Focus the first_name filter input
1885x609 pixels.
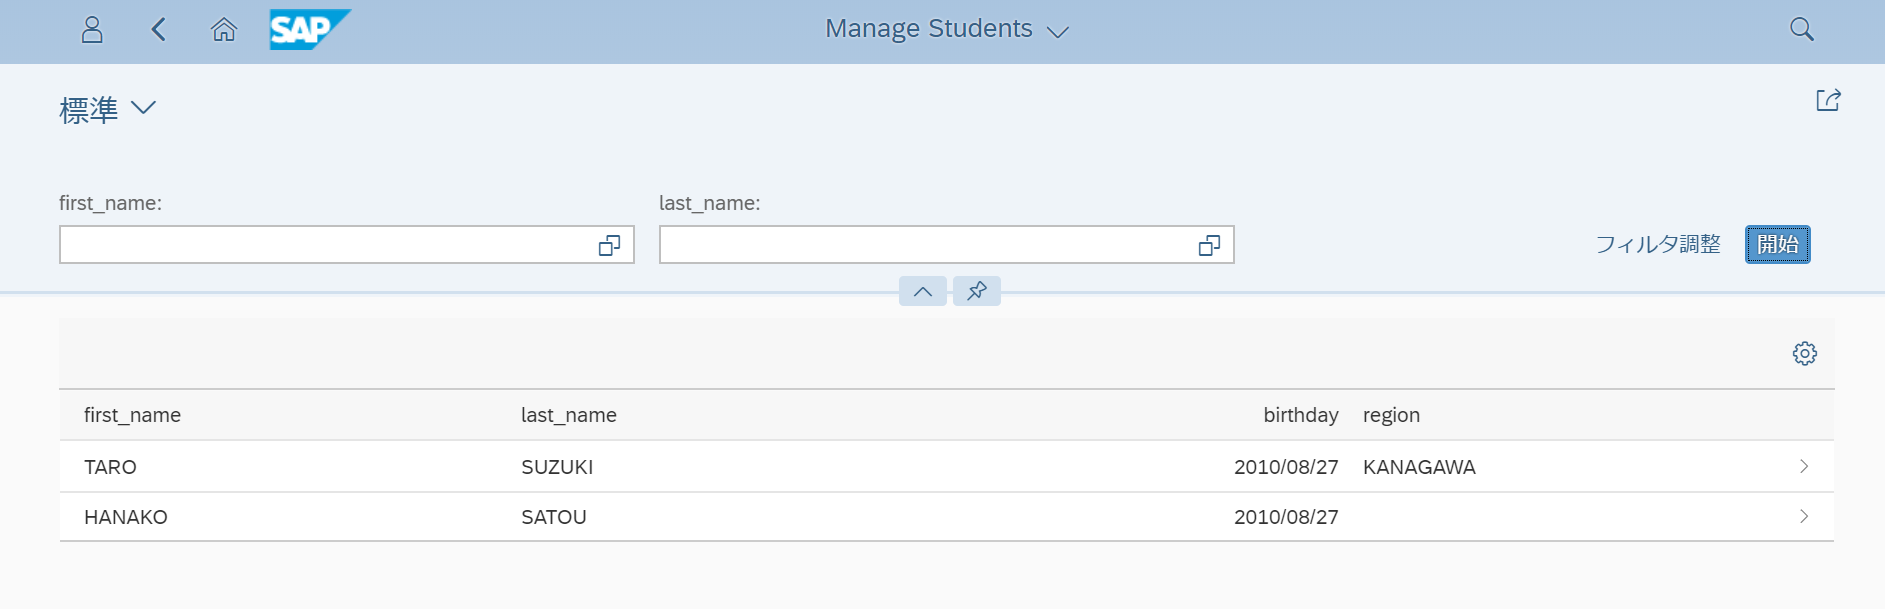[325, 245]
